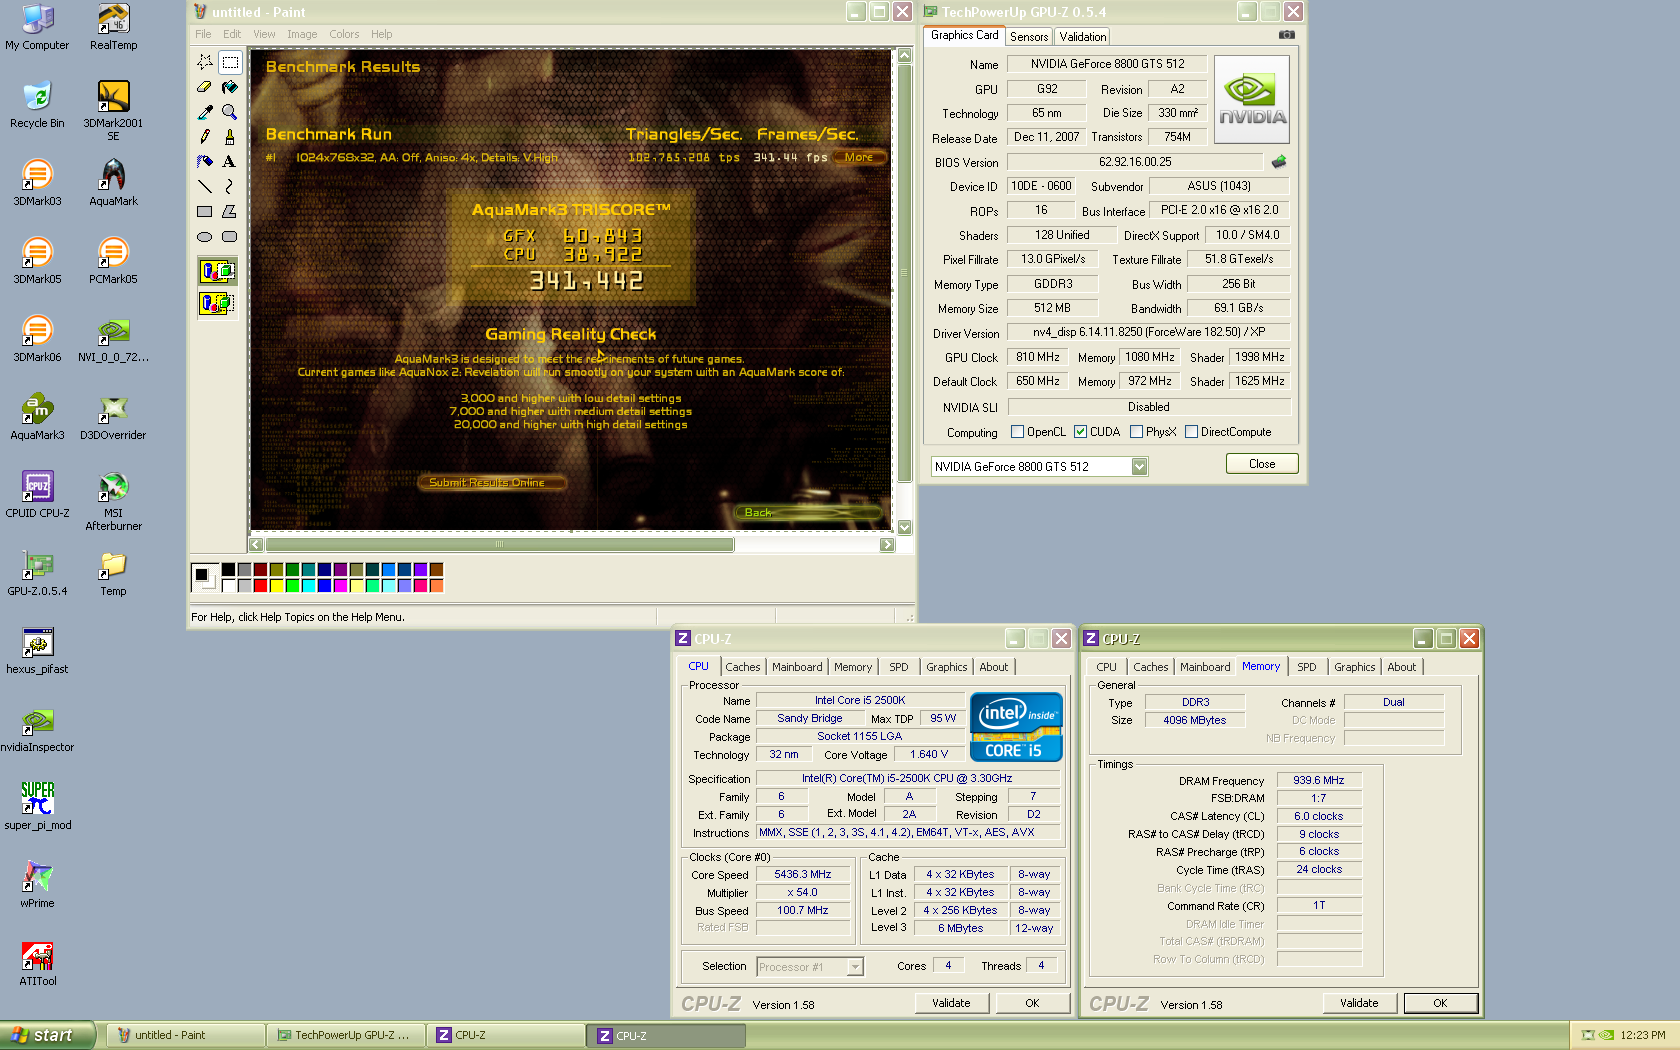Toggle the CUDA checkbox in GPU-Z
Screen dimensions: 1680x1050
click(x=1080, y=432)
